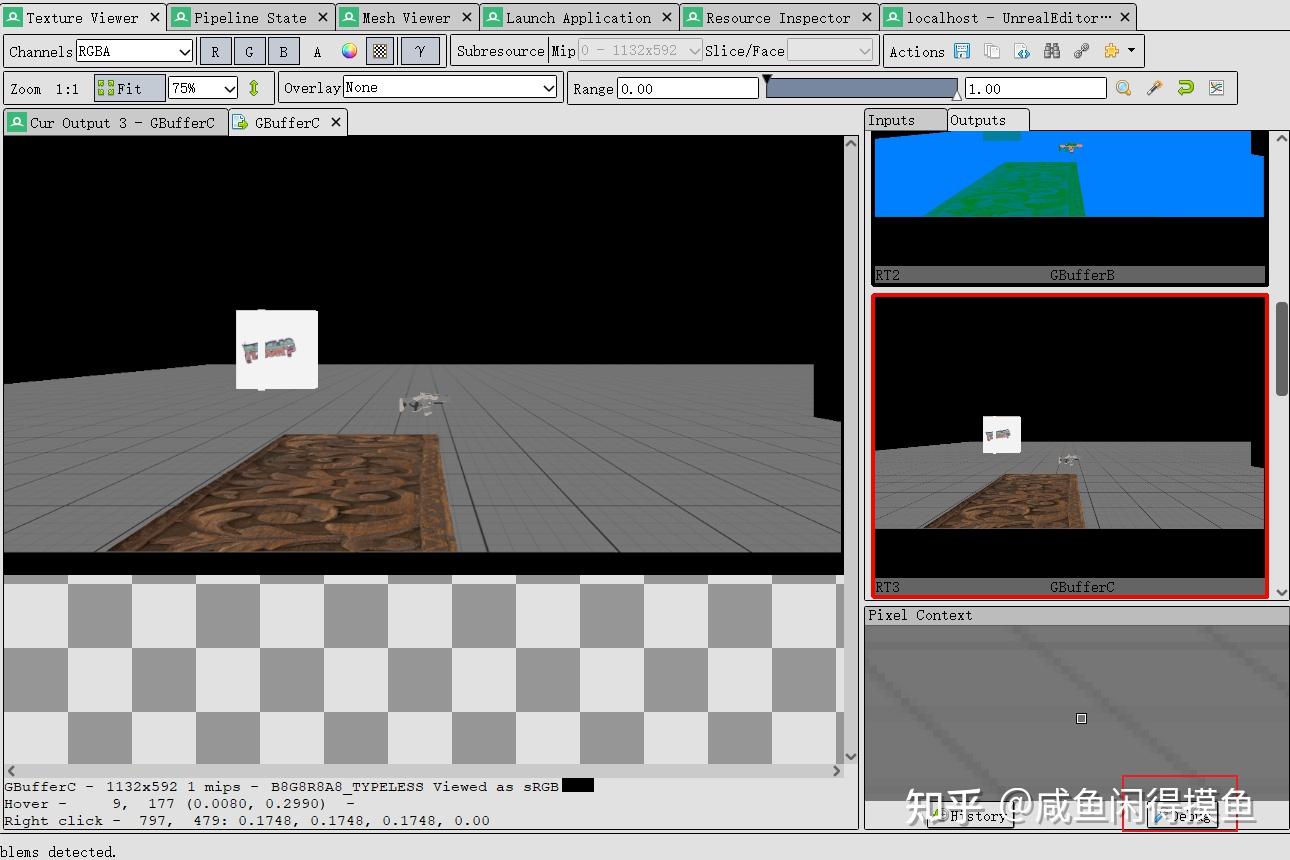
Task: Auto-fit range with the magnifier icon
Action: click(x=1124, y=88)
